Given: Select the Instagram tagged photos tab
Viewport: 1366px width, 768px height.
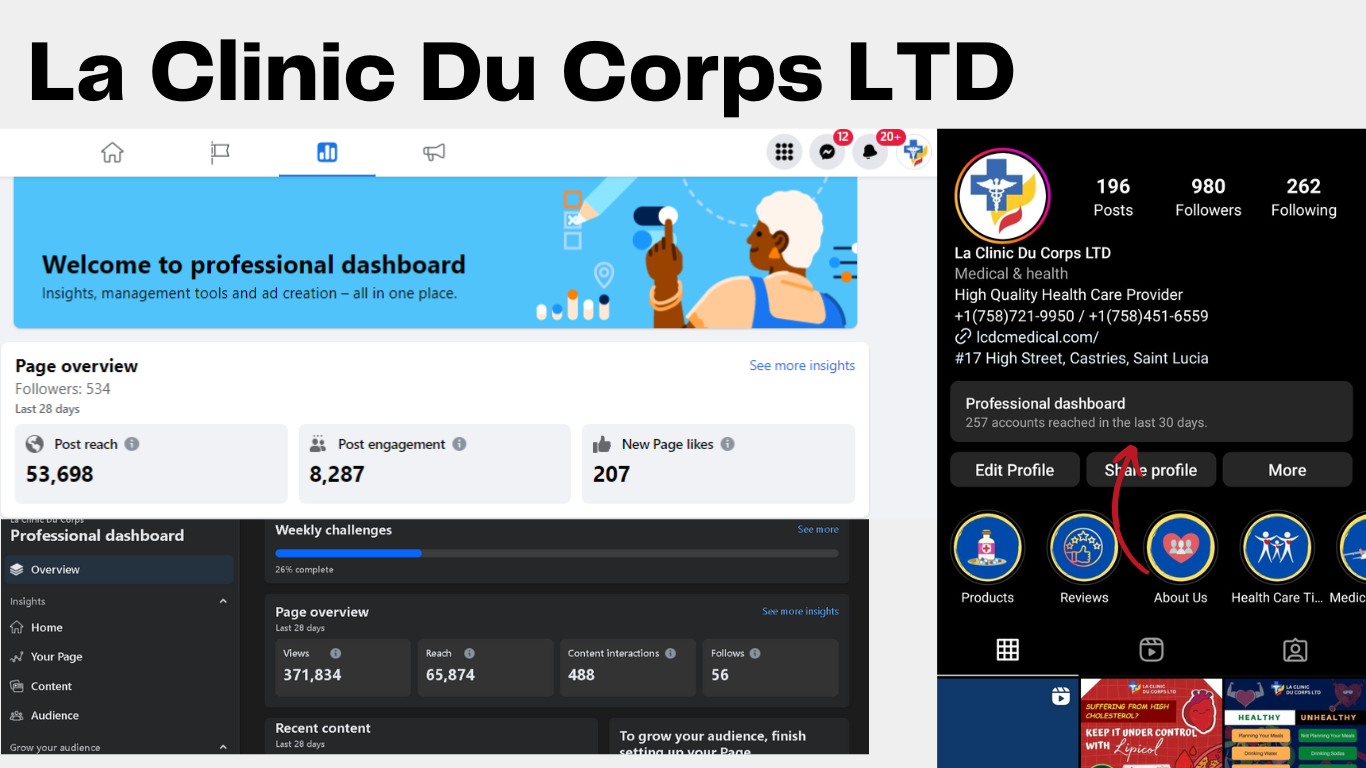Looking at the screenshot, I should coord(1295,650).
